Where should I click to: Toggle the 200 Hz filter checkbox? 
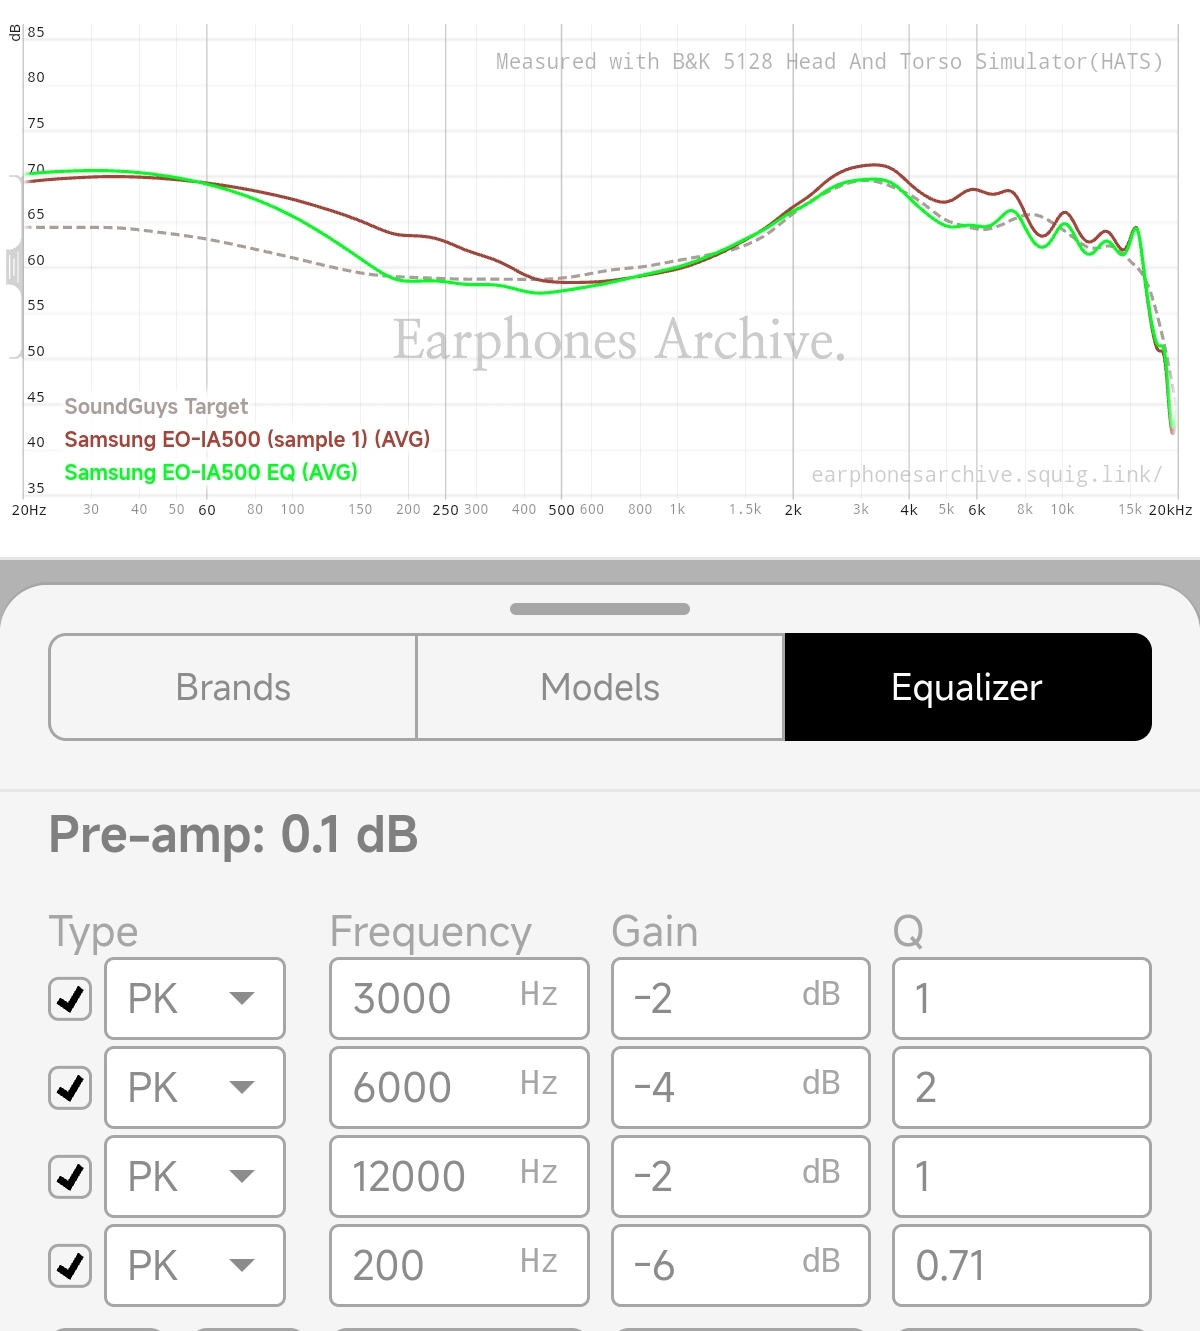point(70,1266)
